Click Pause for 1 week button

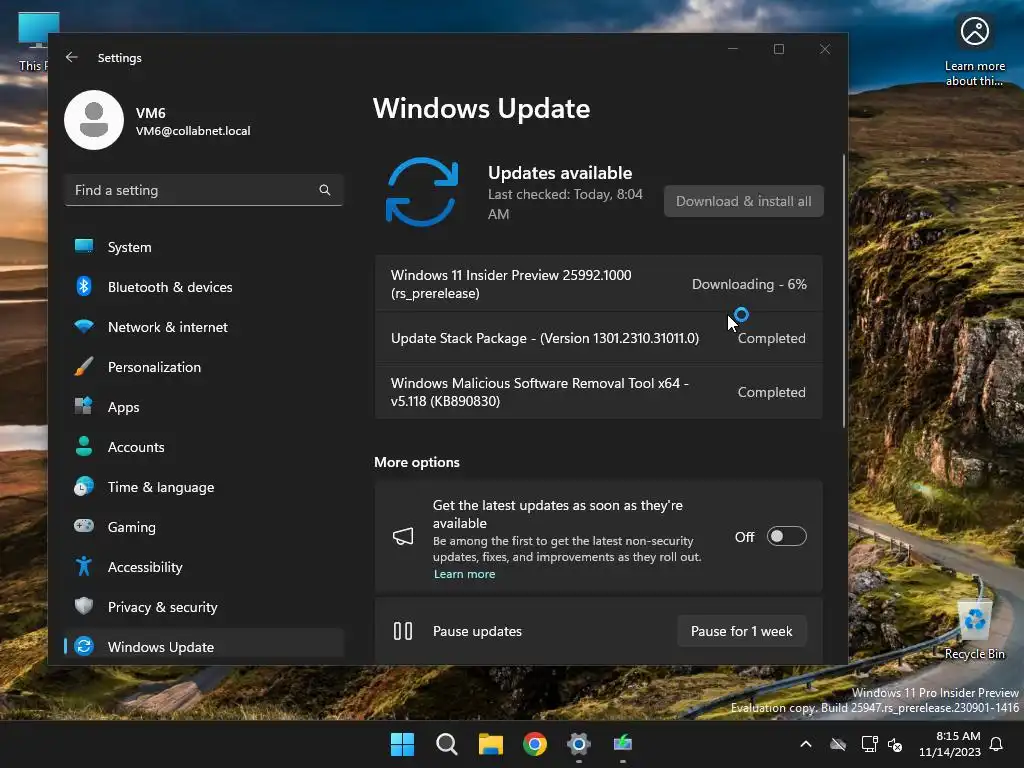point(741,631)
